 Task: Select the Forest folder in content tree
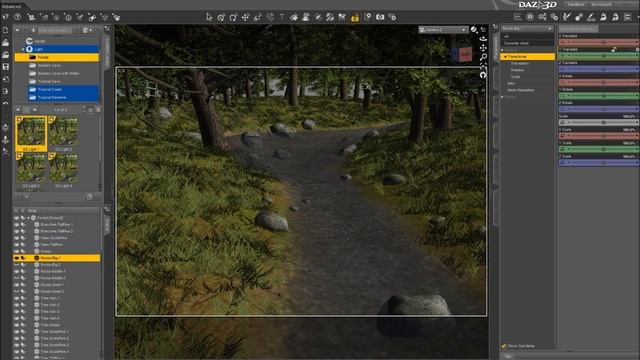click(x=57, y=58)
